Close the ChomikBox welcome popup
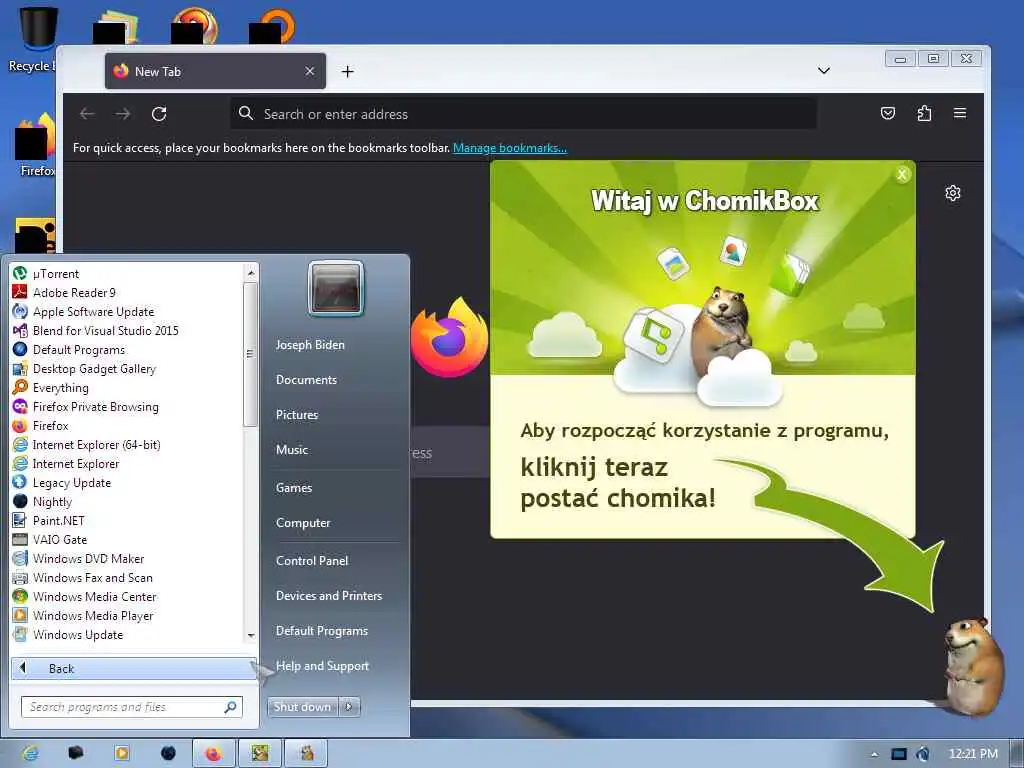Viewport: 1024px width, 768px height. pos(902,174)
